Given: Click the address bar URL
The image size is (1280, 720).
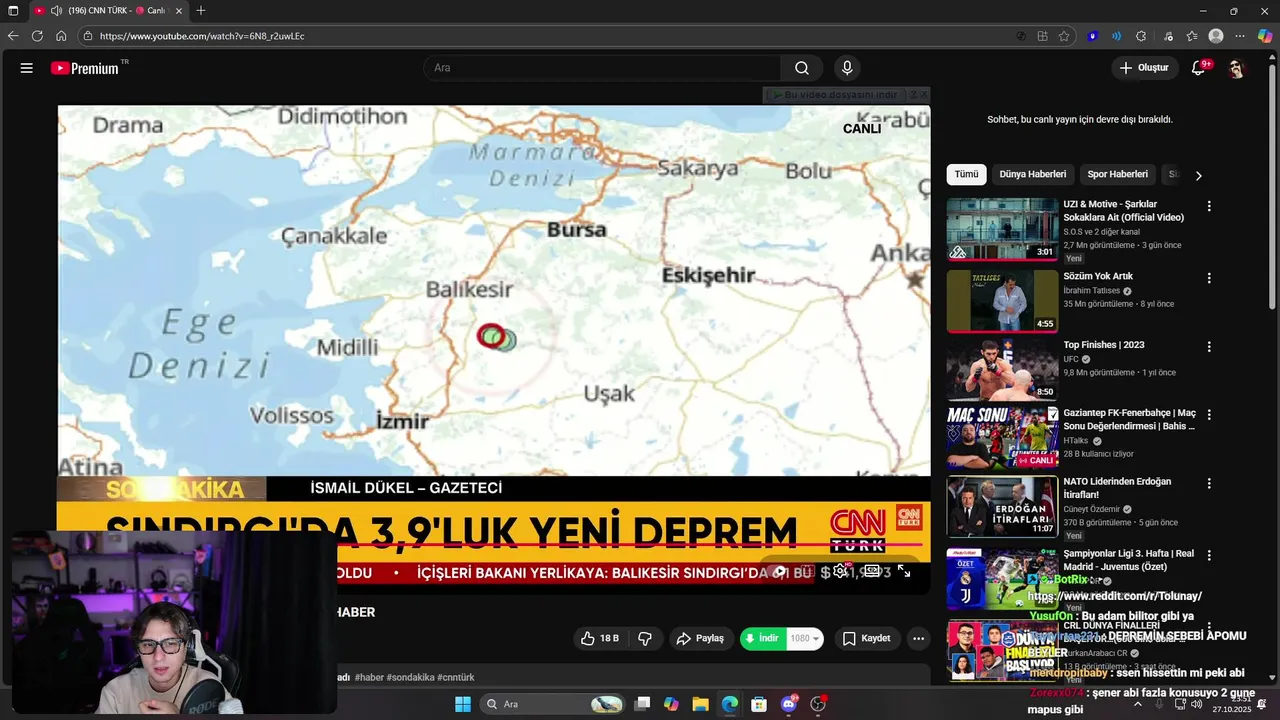Looking at the screenshot, I should 202,36.
